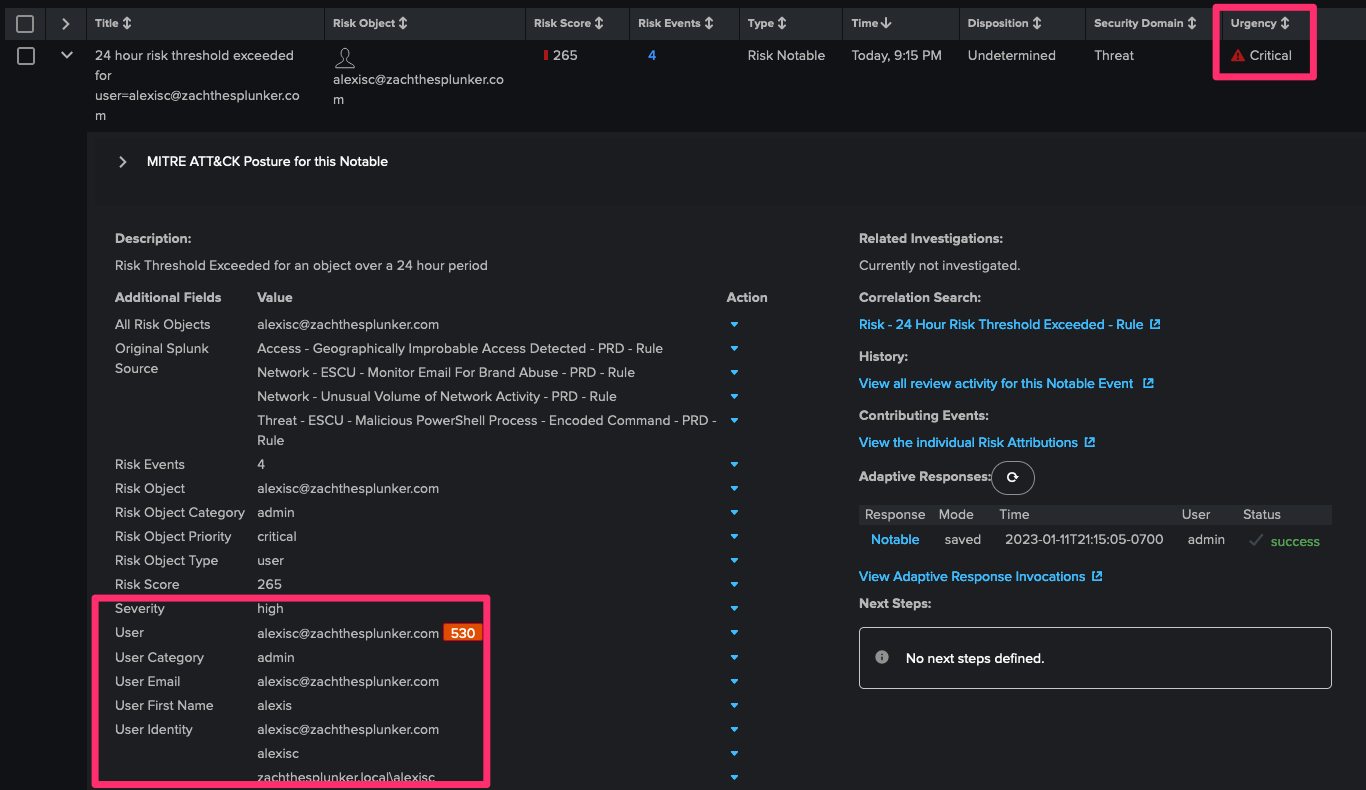1366x790 pixels.
Task: Check the checkbox for the risk notable row
Action: (25, 56)
